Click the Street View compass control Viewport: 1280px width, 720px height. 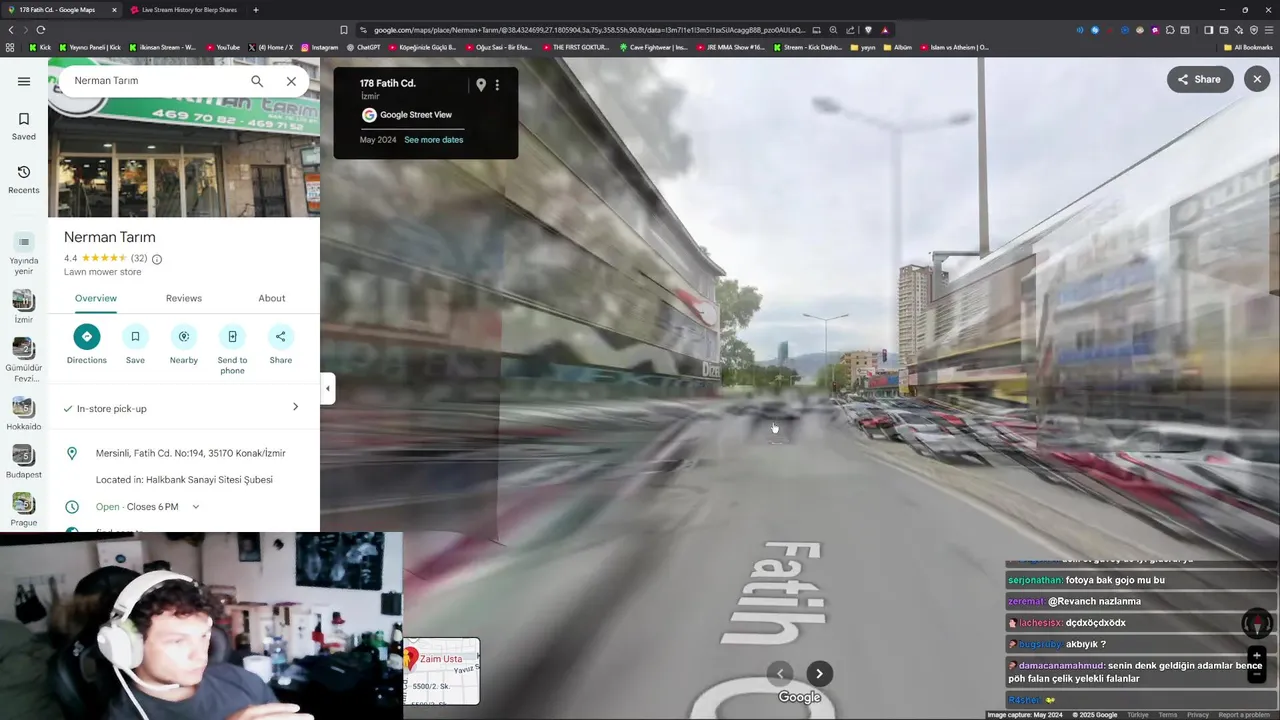(1257, 623)
